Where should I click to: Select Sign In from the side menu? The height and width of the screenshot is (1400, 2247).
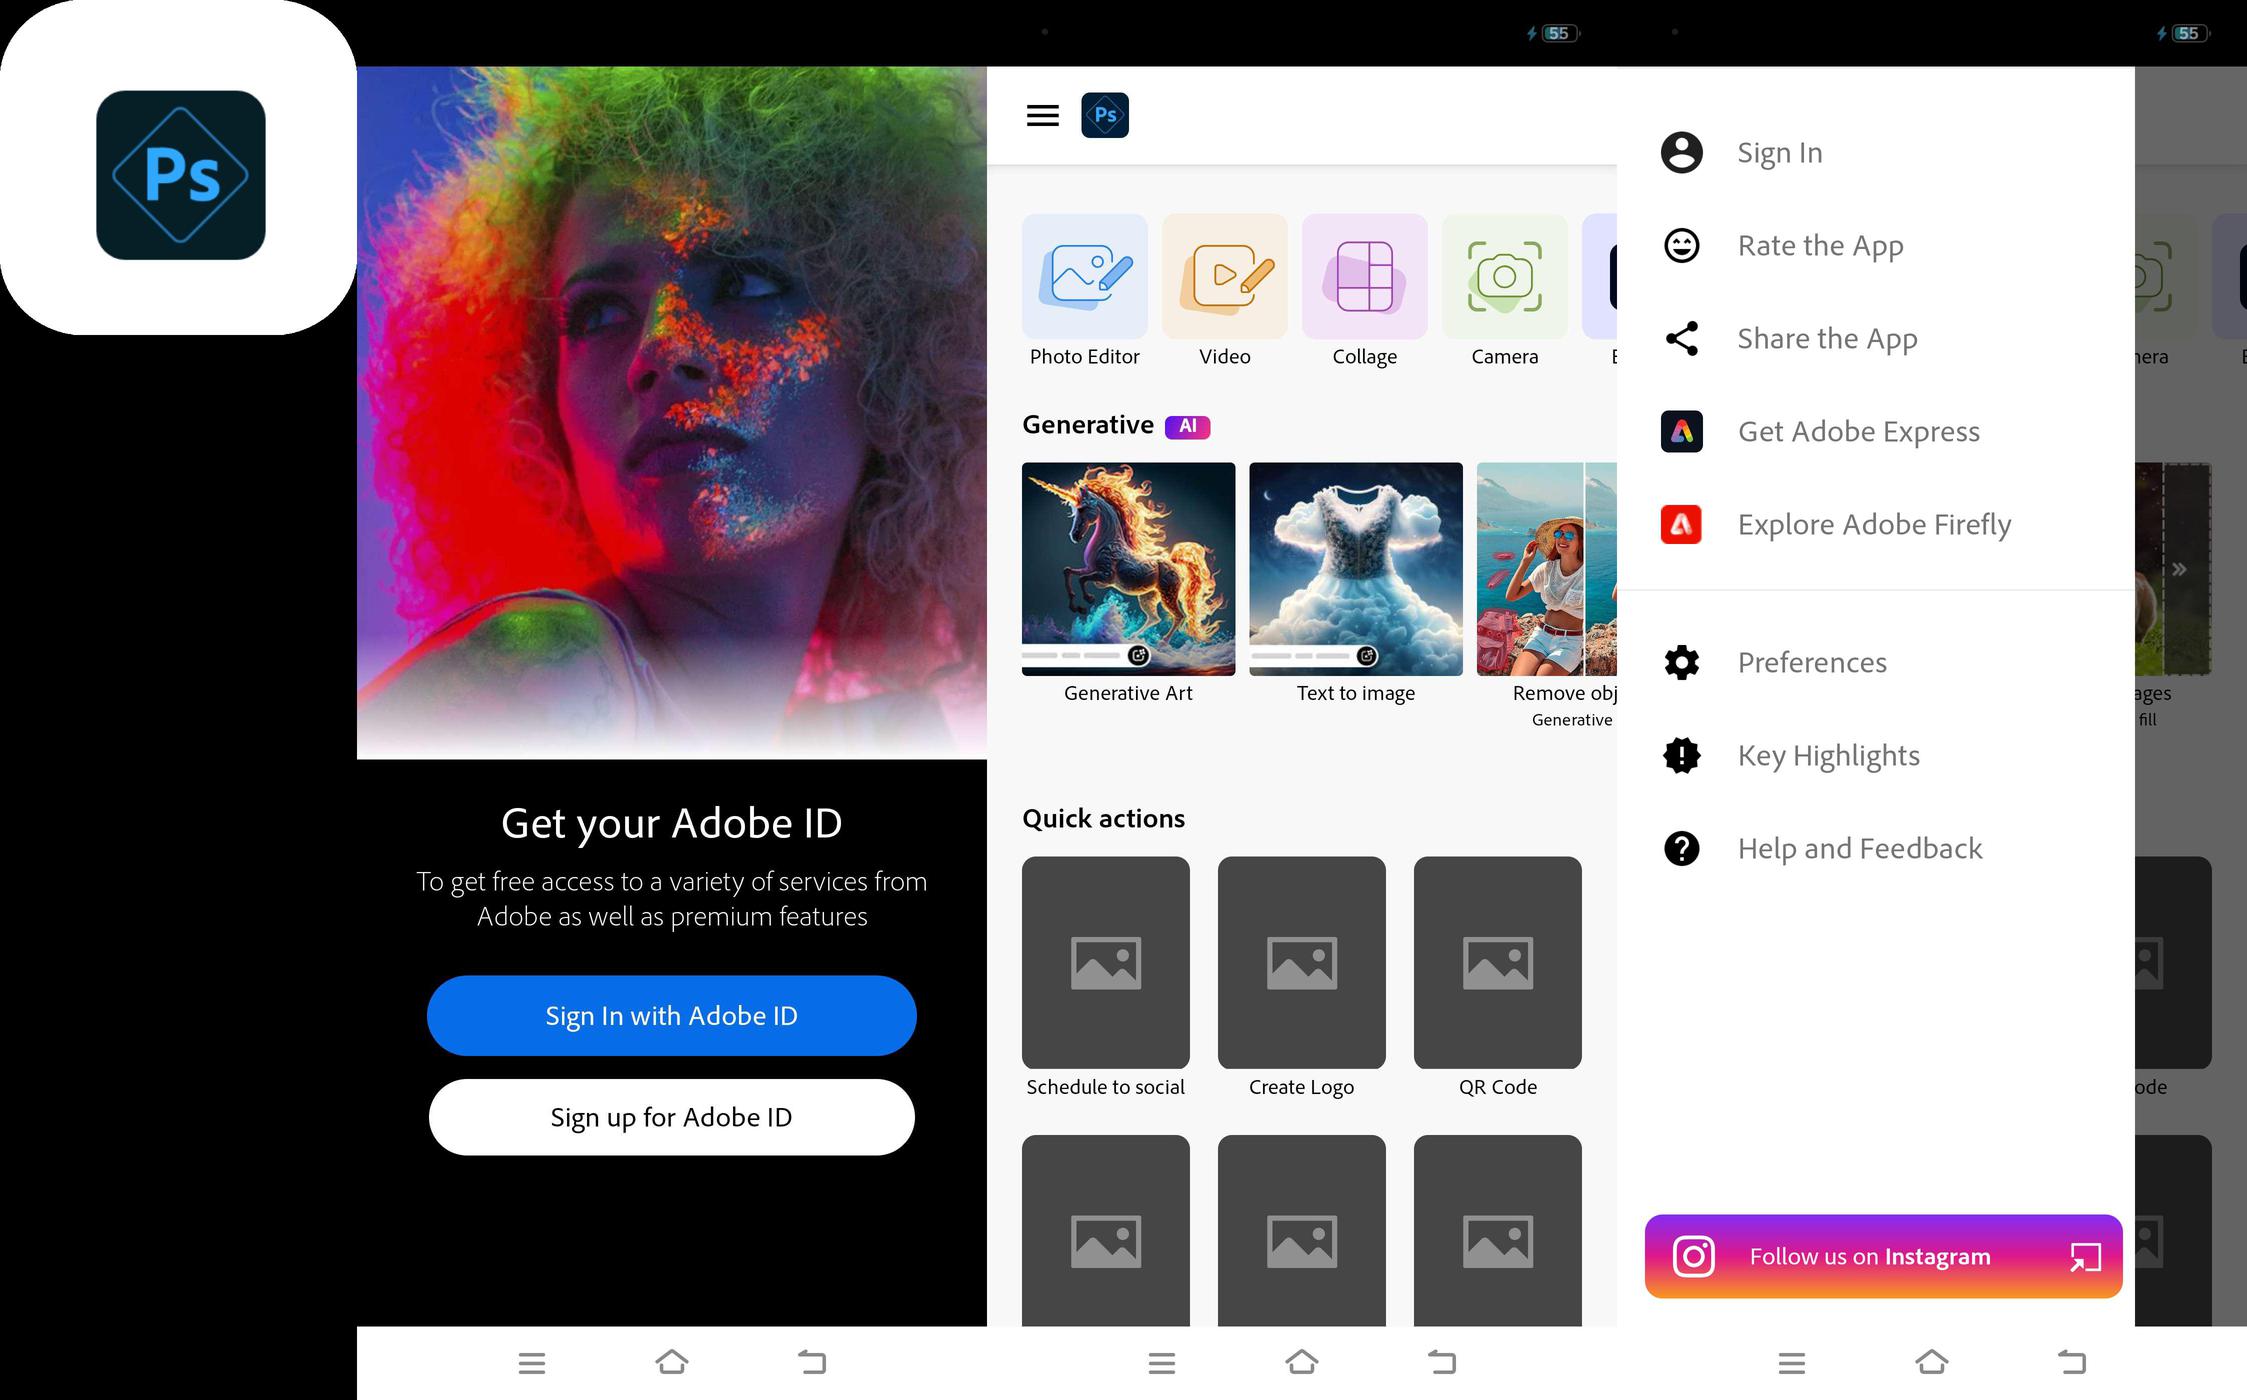[1779, 153]
